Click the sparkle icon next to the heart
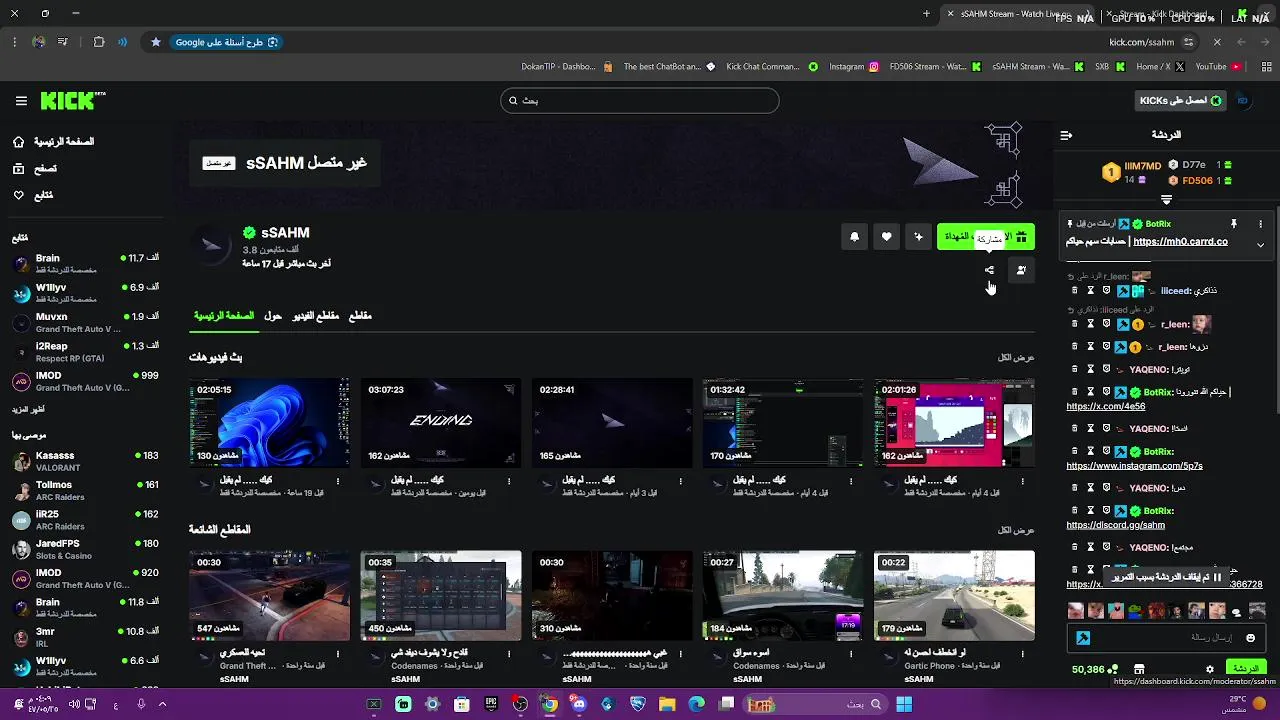Image resolution: width=1280 pixels, height=720 pixels. (918, 237)
